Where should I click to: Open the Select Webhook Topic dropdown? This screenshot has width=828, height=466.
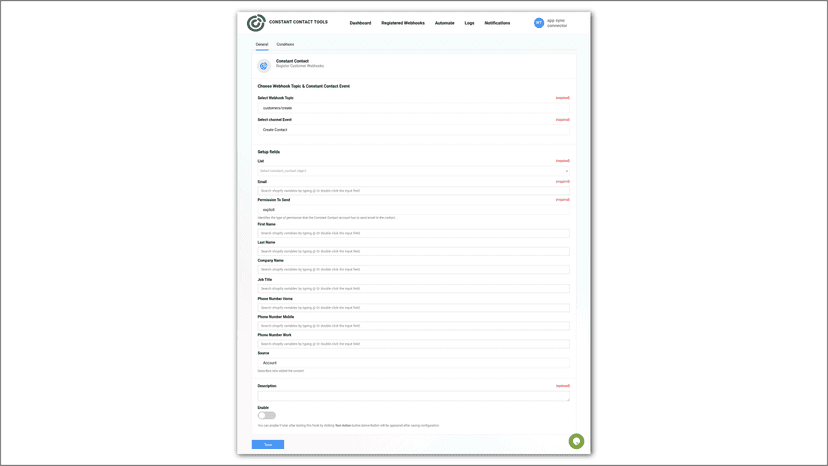pyautogui.click(x=413, y=108)
